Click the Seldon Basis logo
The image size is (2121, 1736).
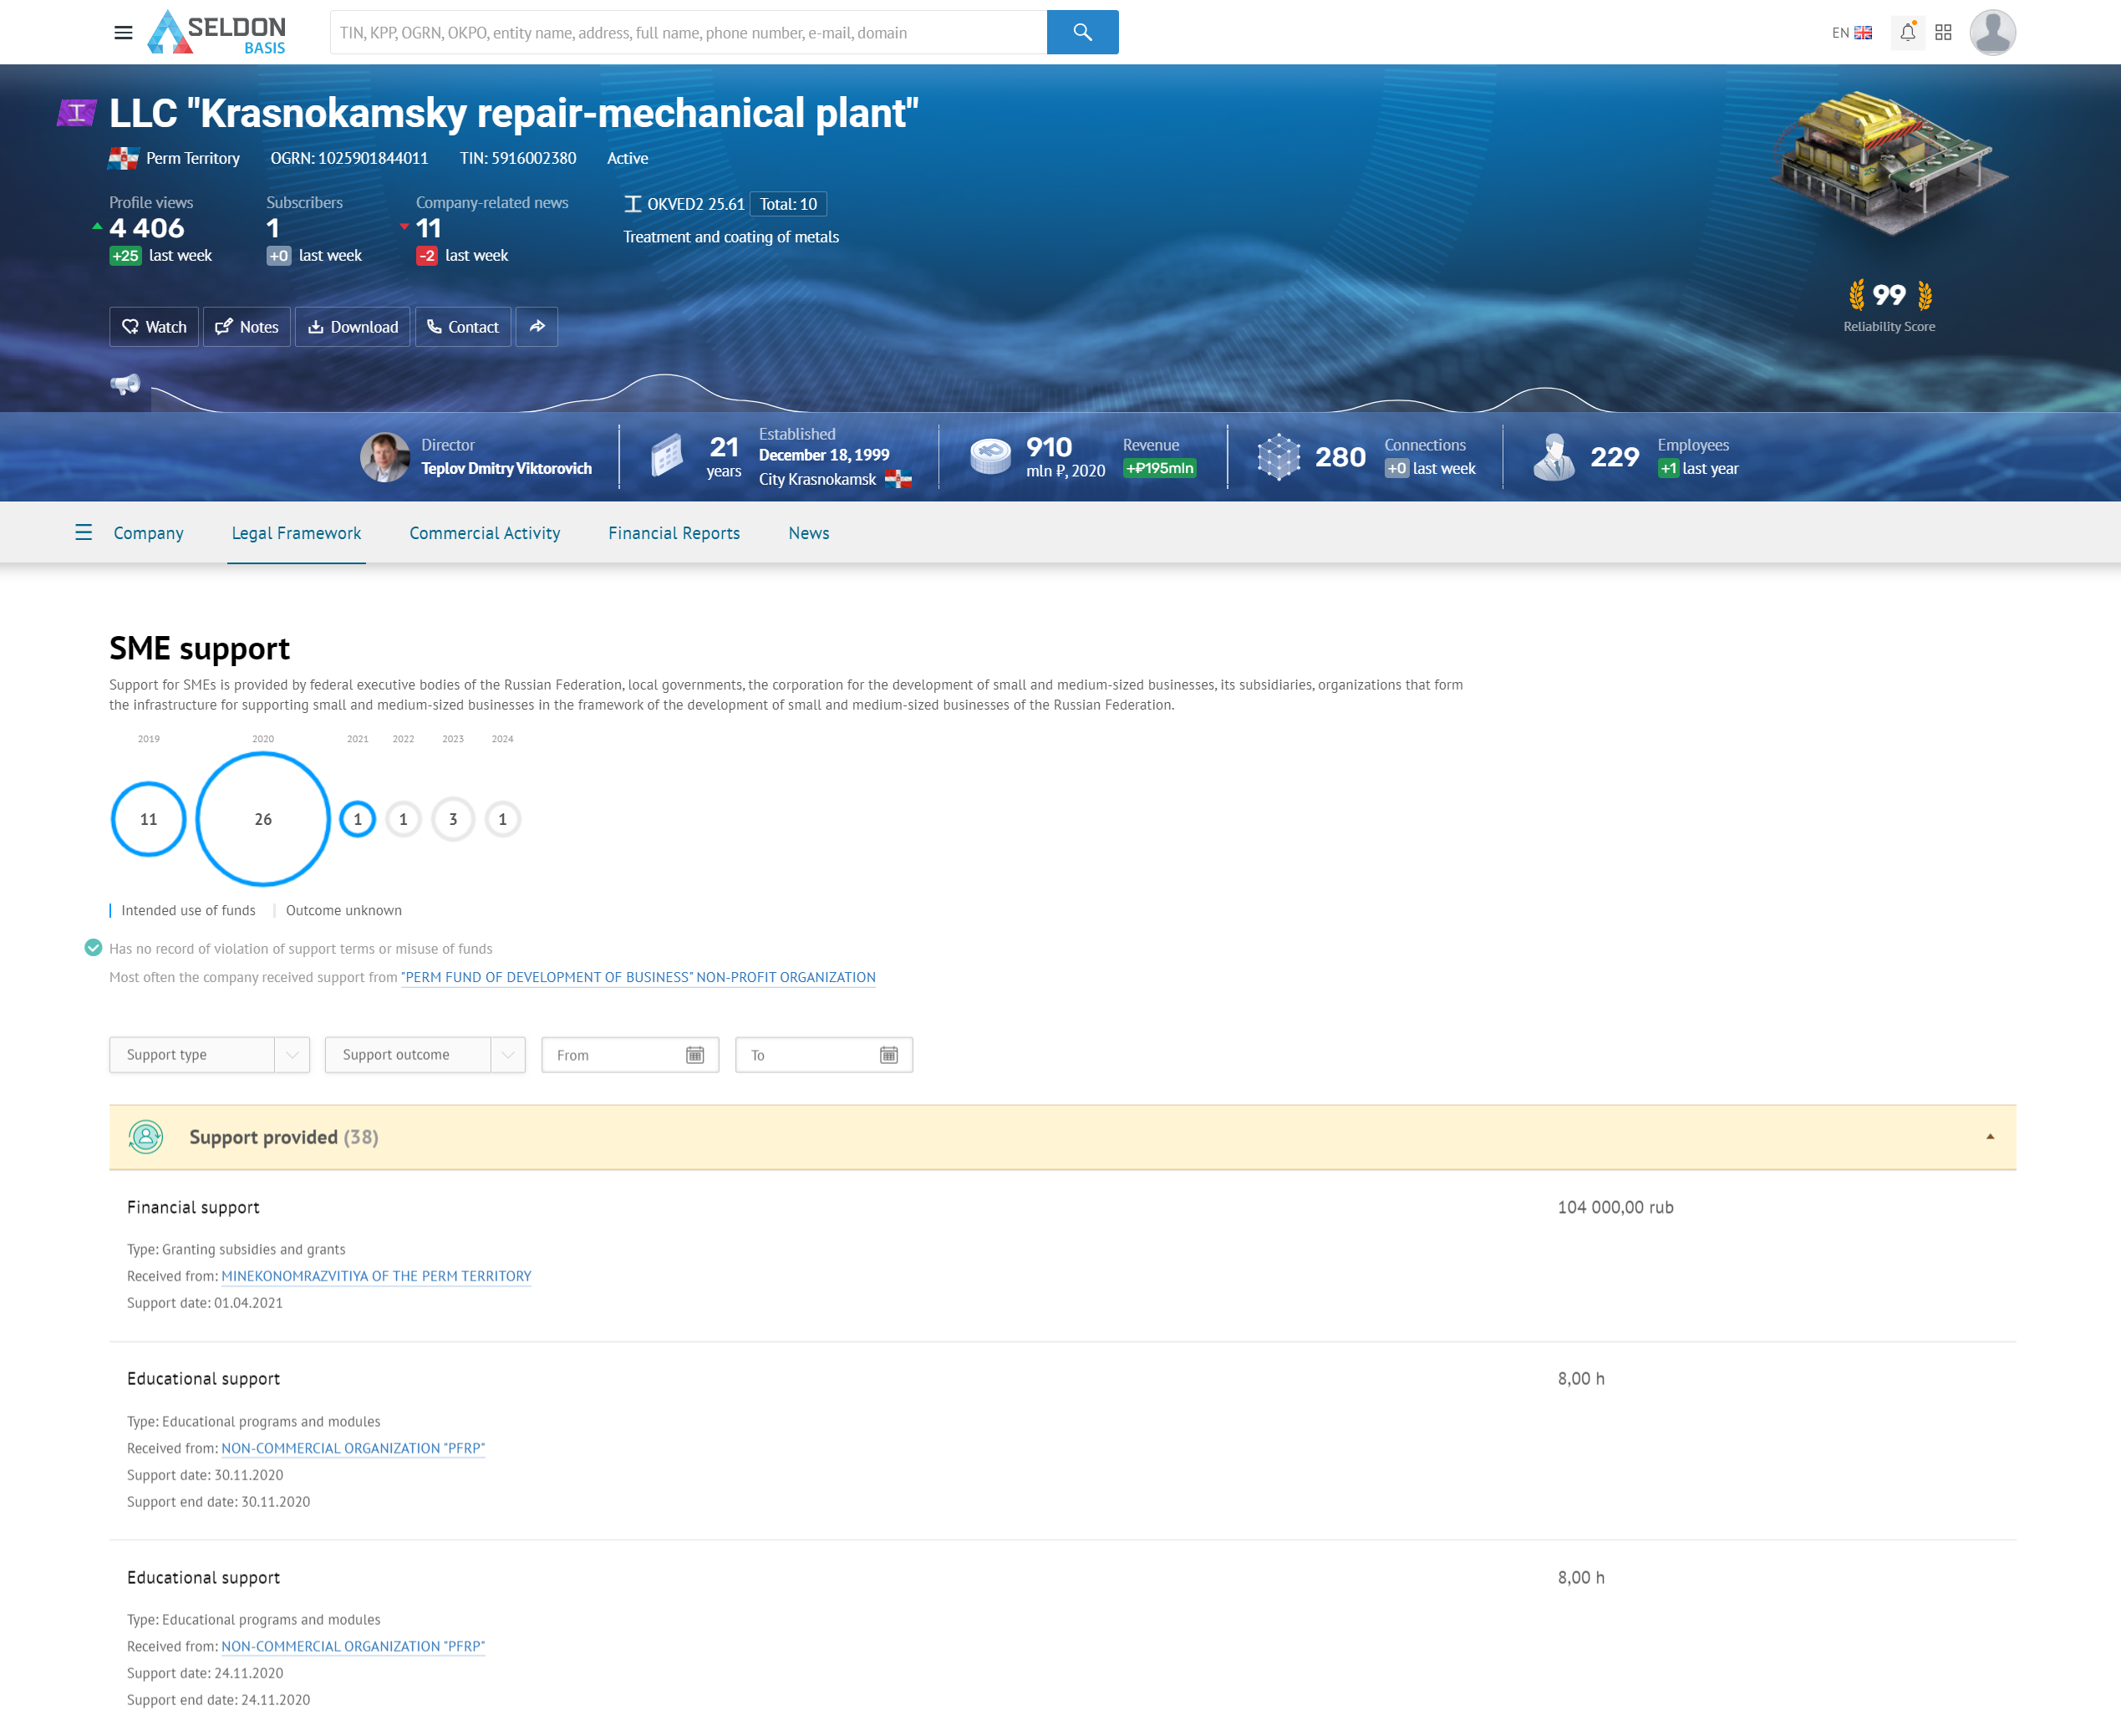coord(217,32)
